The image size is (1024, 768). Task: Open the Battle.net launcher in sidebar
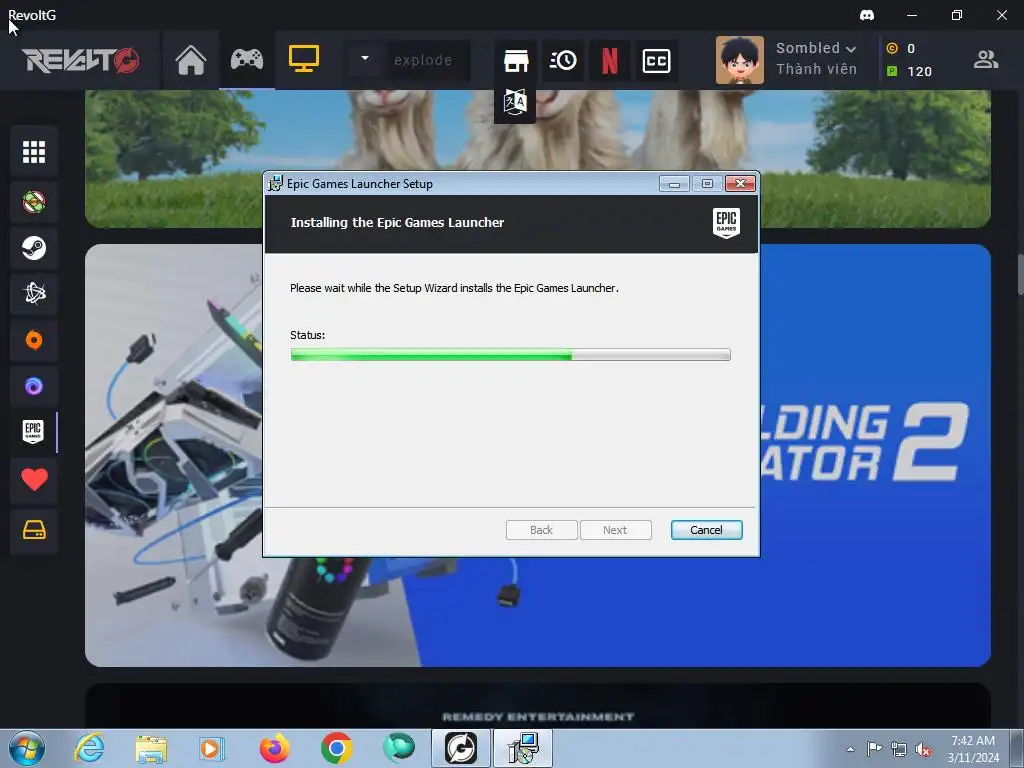pos(34,294)
